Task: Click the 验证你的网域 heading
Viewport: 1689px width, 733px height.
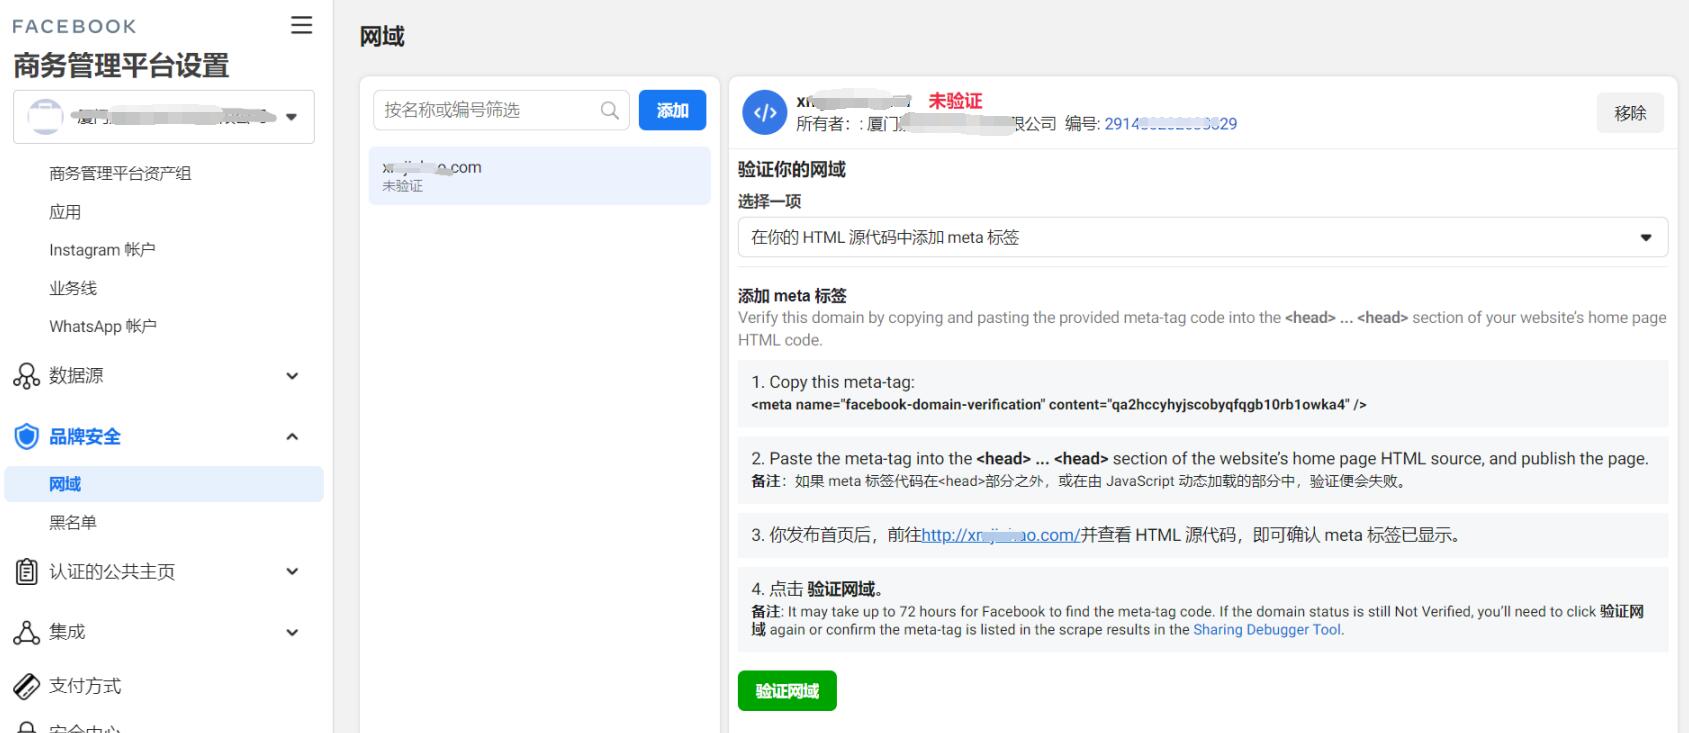Action: (792, 170)
